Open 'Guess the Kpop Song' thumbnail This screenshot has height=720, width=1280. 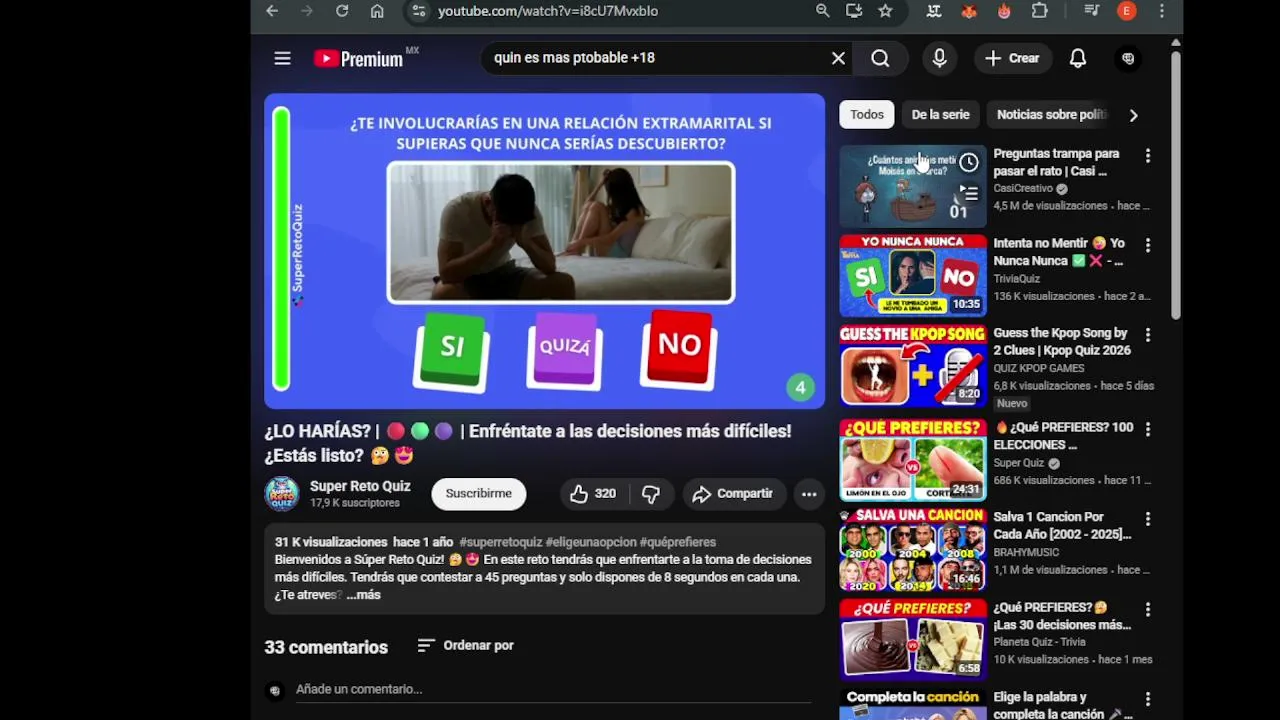[x=913, y=365]
